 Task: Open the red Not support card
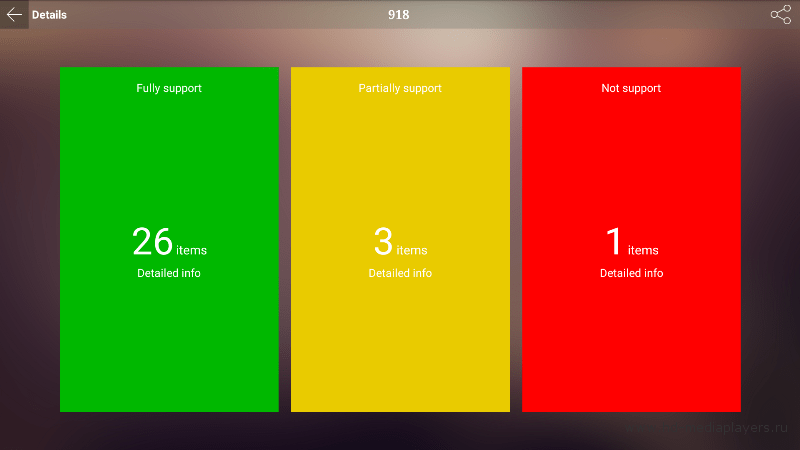tap(631, 239)
